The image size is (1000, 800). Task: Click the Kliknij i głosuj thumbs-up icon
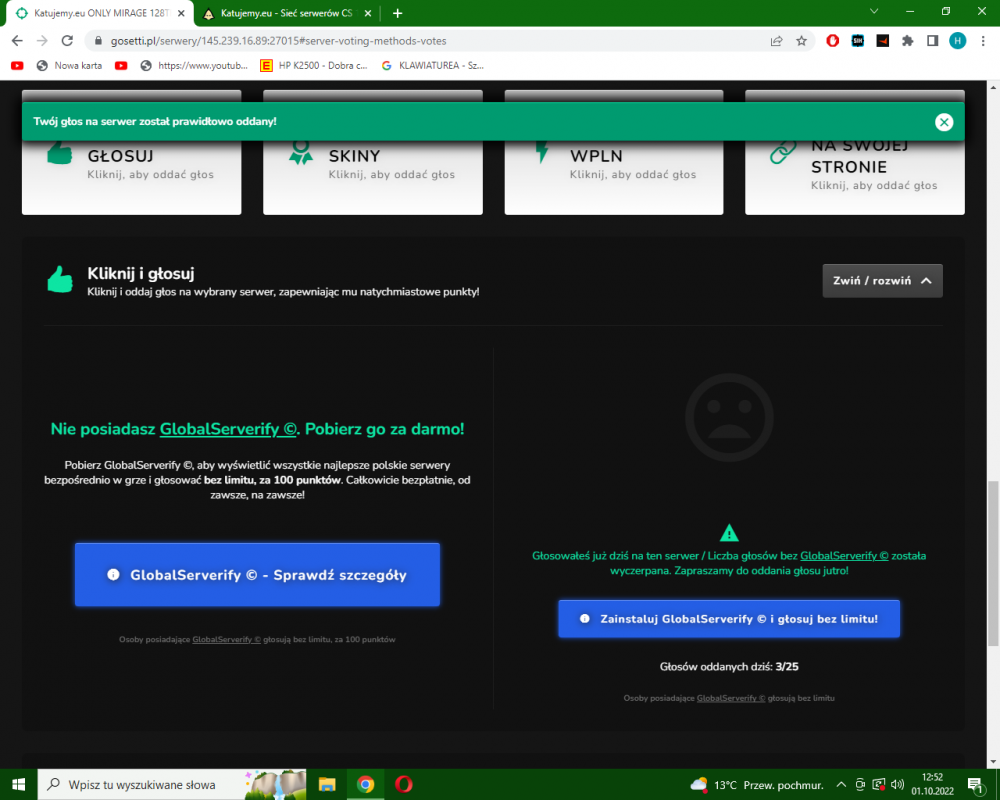tap(60, 279)
